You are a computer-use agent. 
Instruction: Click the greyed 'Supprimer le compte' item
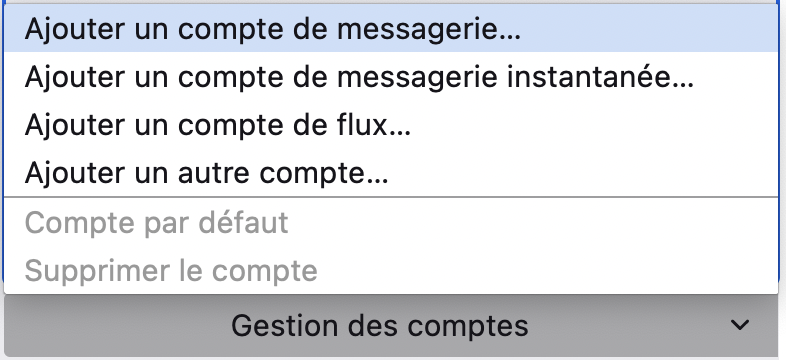click(390, 271)
